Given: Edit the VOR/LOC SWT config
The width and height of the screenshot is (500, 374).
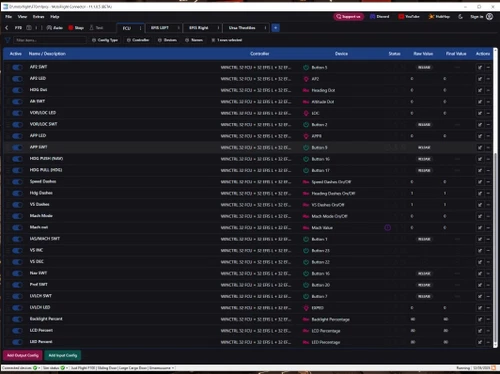Looking at the screenshot, I should coord(480,125).
